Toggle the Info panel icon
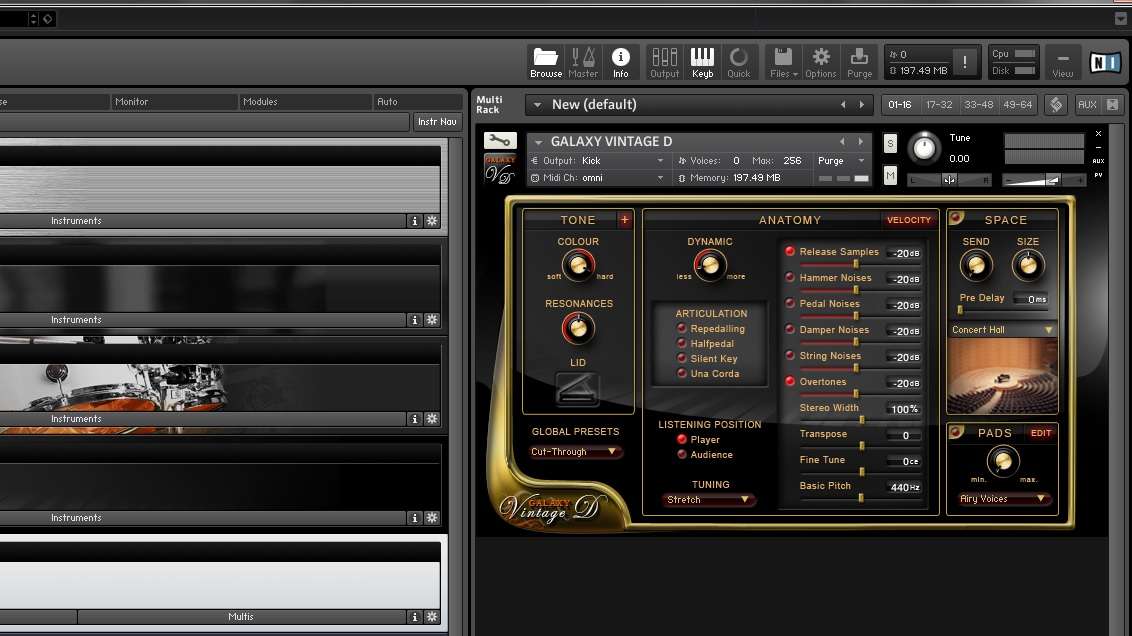This screenshot has width=1132, height=636. pos(621,62)
